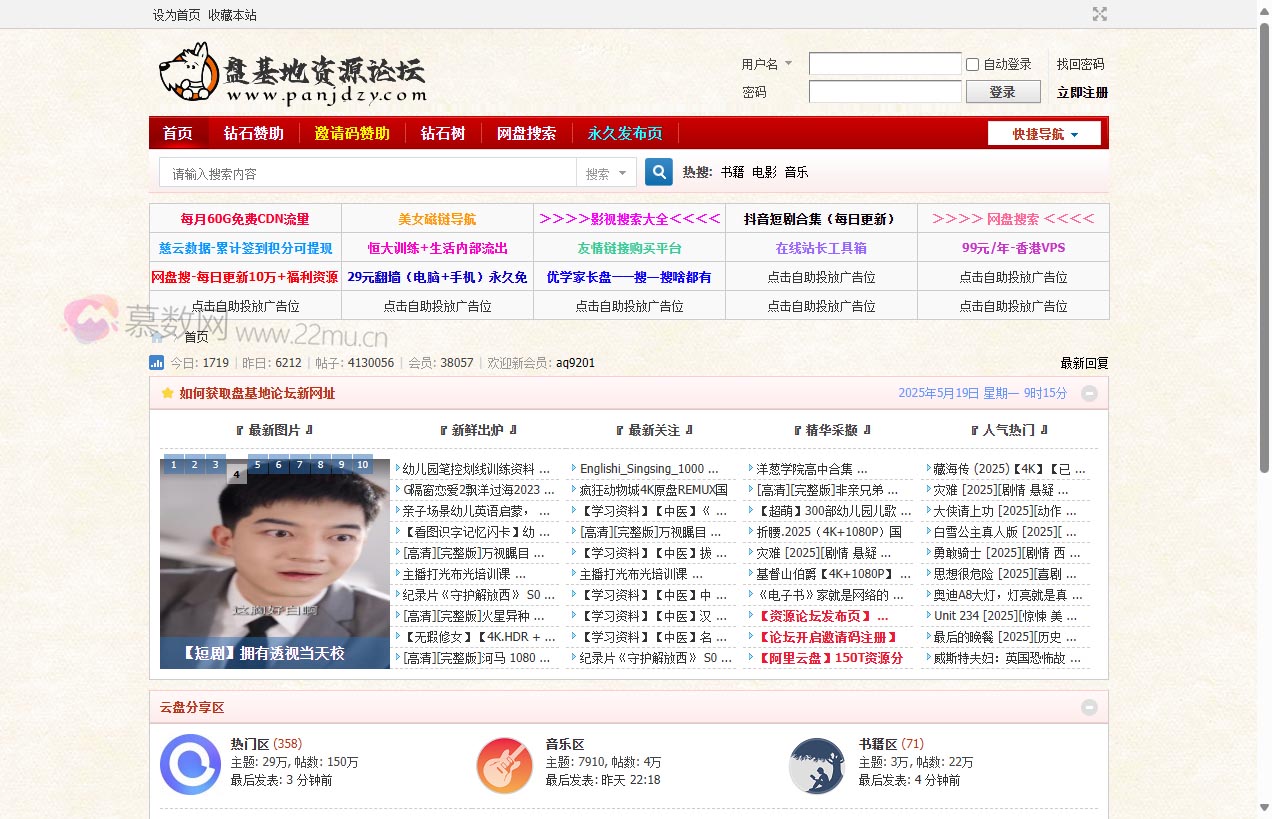Screen dimensions: 1272x819
Task: Click the fullscreen expand icon top right
Action: [1100, 14]
